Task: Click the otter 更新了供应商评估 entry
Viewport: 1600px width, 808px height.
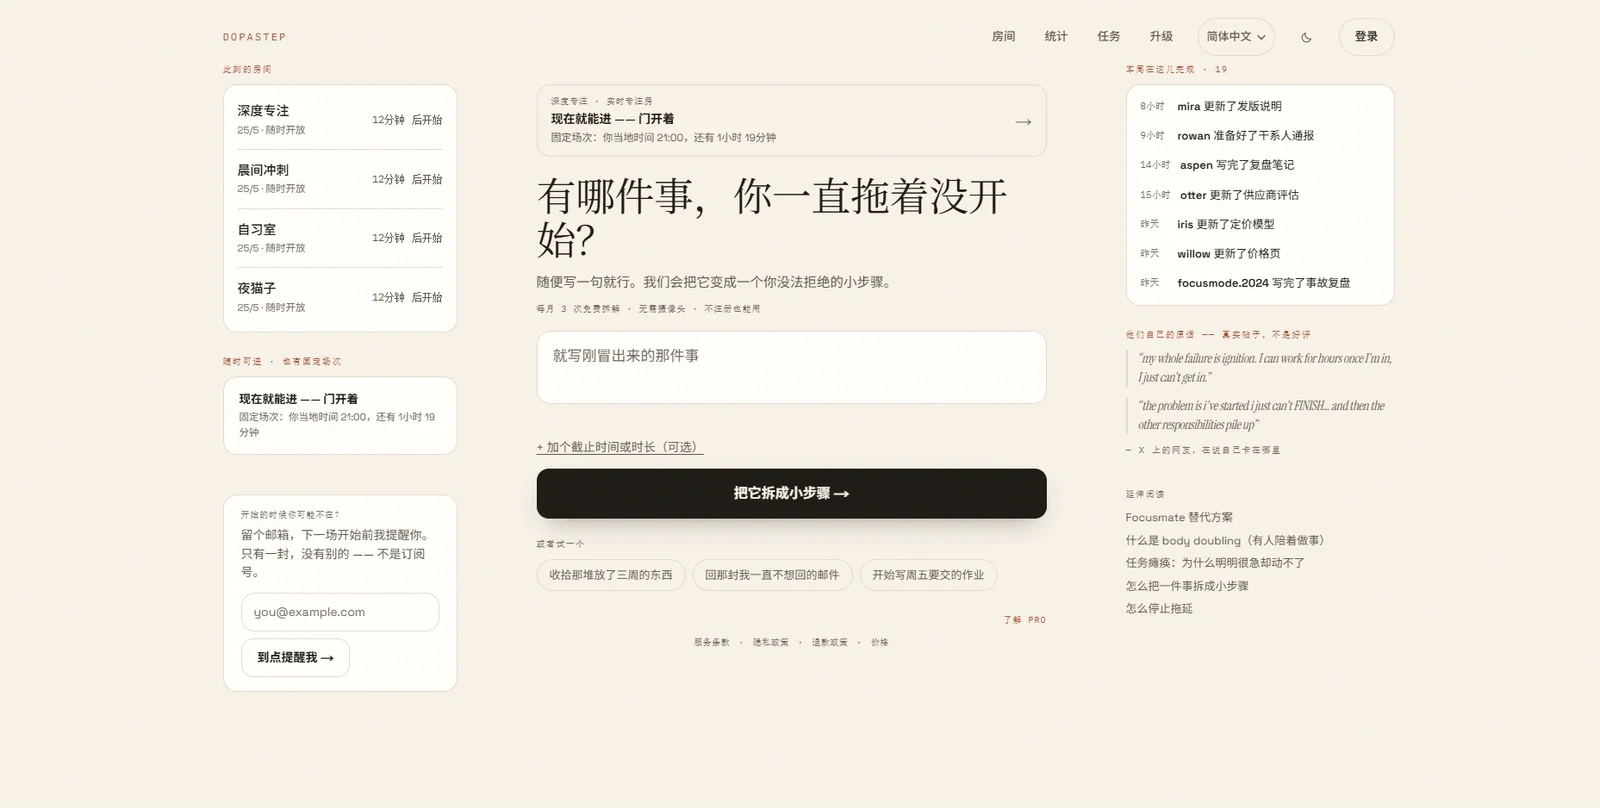Action: [x=1260, y=195]
